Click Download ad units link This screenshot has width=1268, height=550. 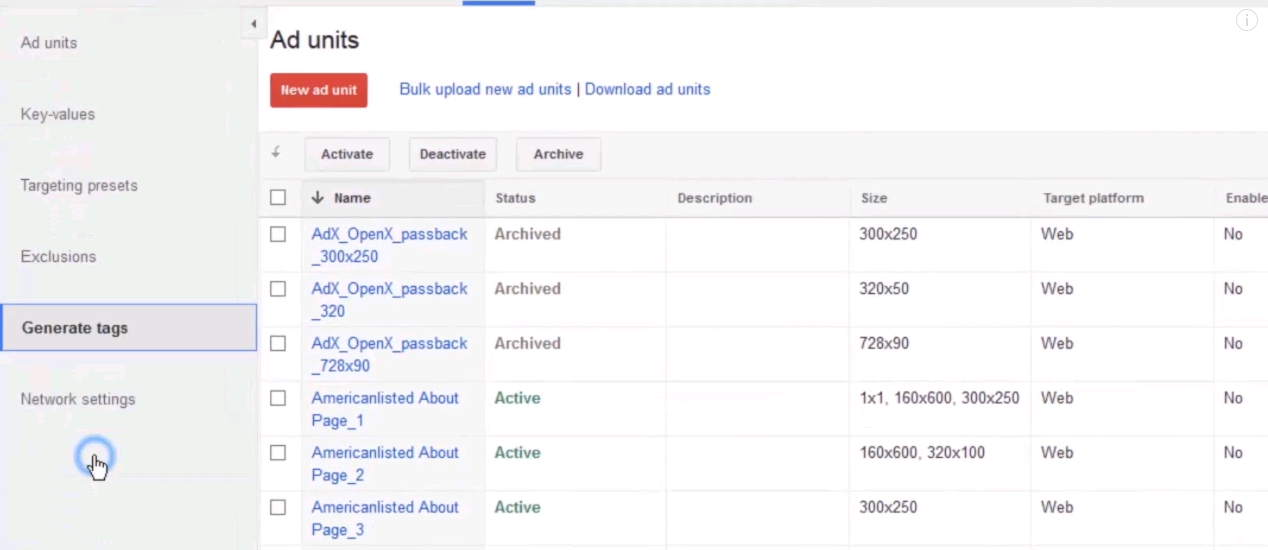click(x=647, y=89)
